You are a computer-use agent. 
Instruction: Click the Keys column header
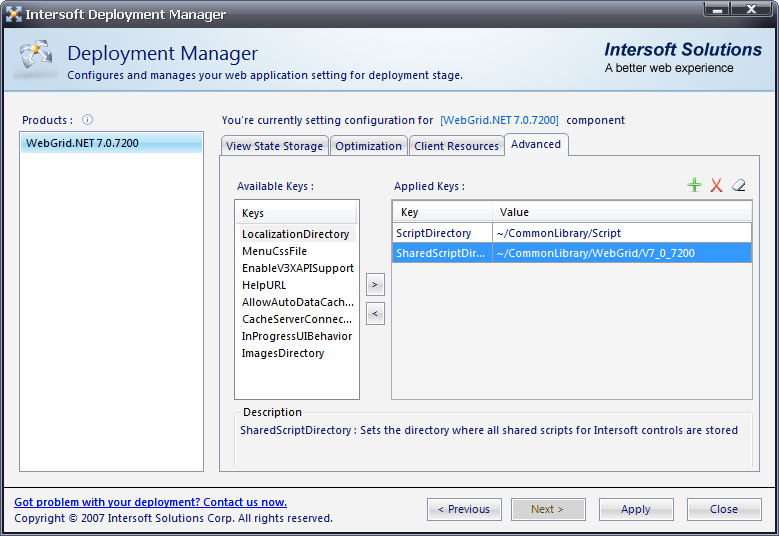pos(296,213)
